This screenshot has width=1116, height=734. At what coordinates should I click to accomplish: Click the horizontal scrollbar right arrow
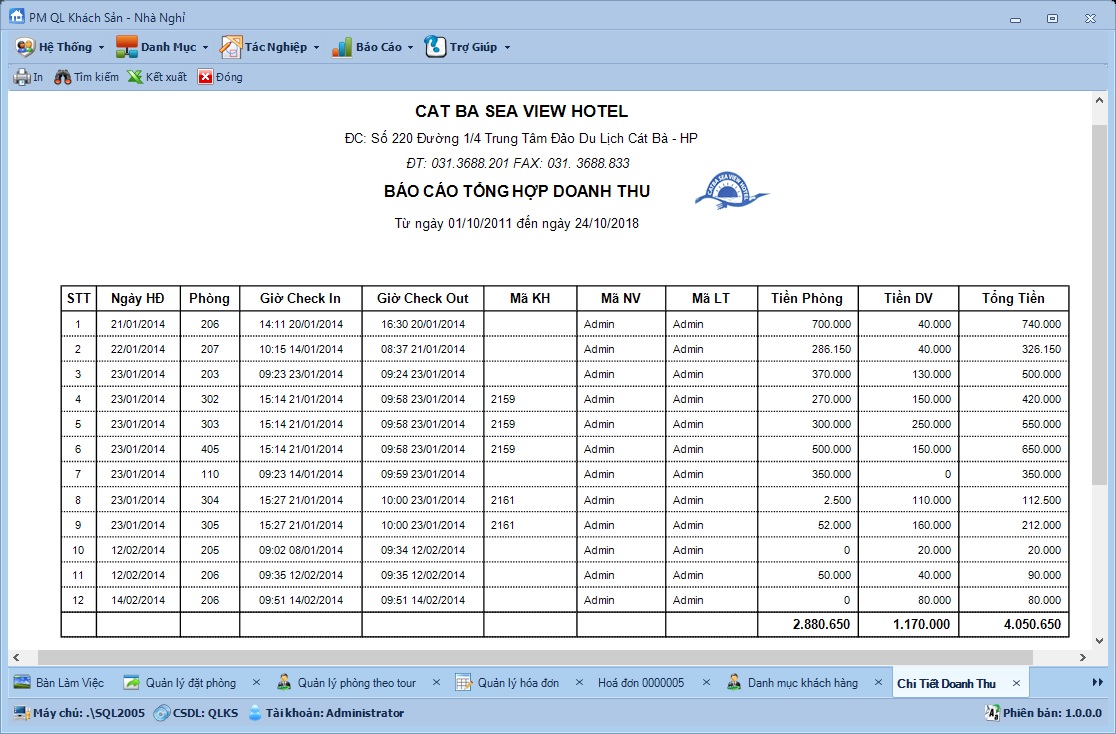click(x=1084, y=657)
